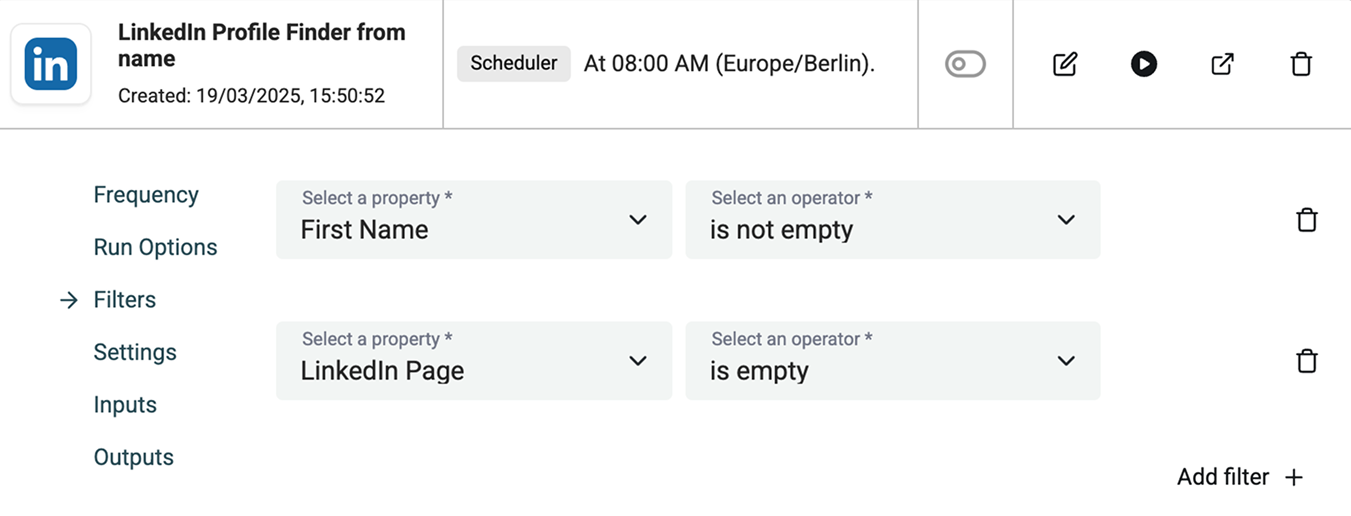Click the edit pencil icon
Viewport: 1351px width, 516px height.
1065,64
